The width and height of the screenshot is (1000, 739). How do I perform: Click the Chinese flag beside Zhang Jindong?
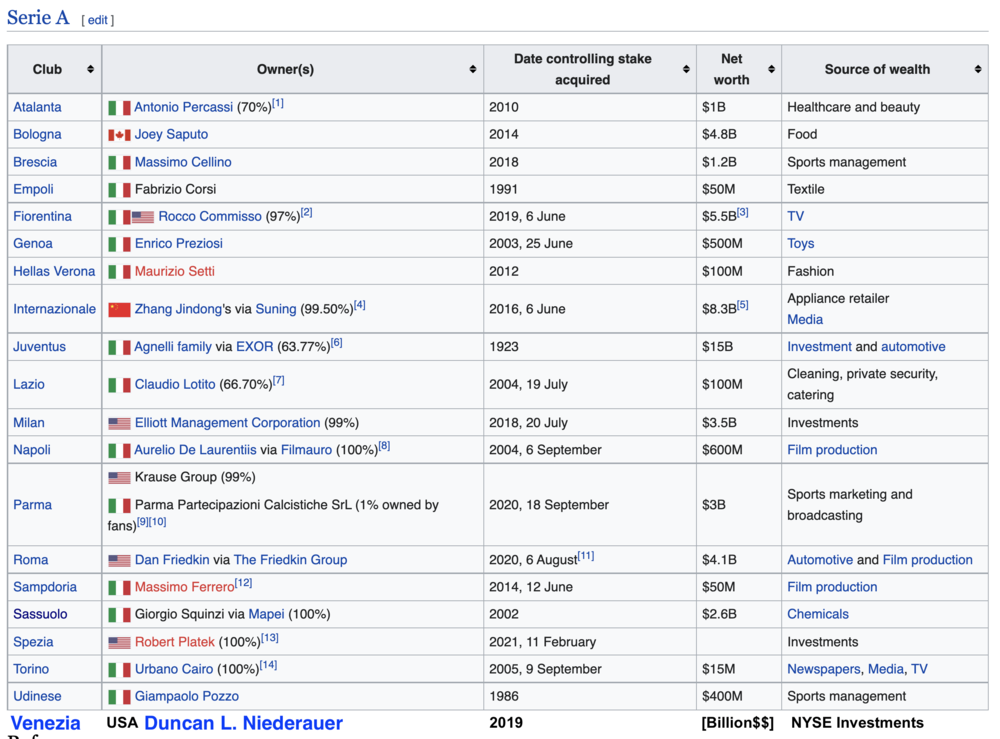(x=119, y=310)
